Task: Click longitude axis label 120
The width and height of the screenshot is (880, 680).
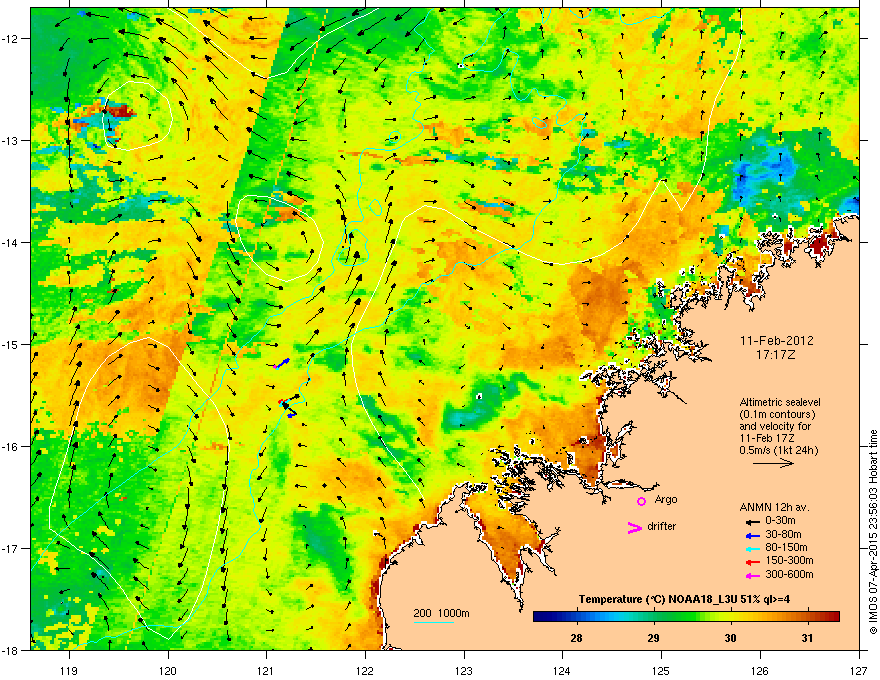Action: pos(168,670)
